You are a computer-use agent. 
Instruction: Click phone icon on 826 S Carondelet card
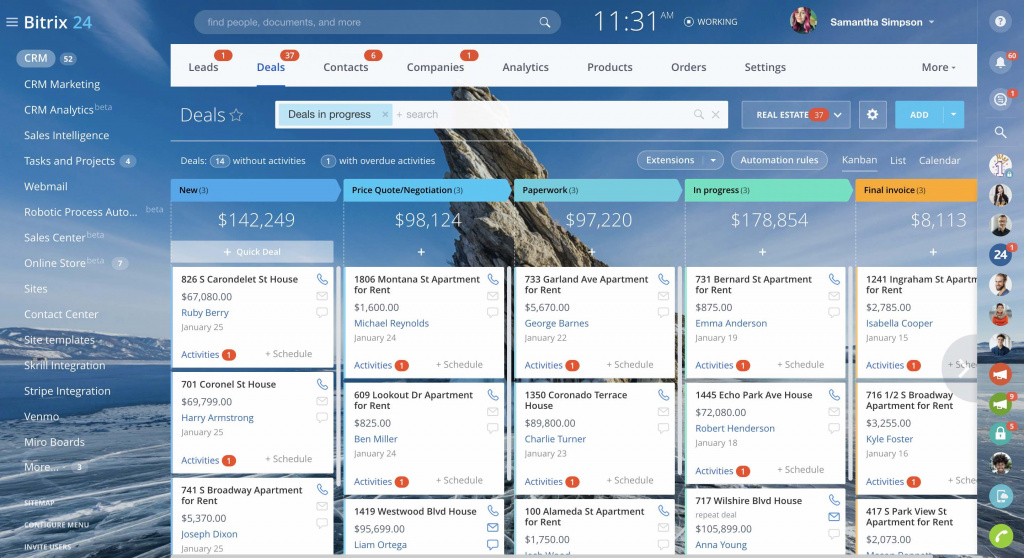[x=322, y=280]
